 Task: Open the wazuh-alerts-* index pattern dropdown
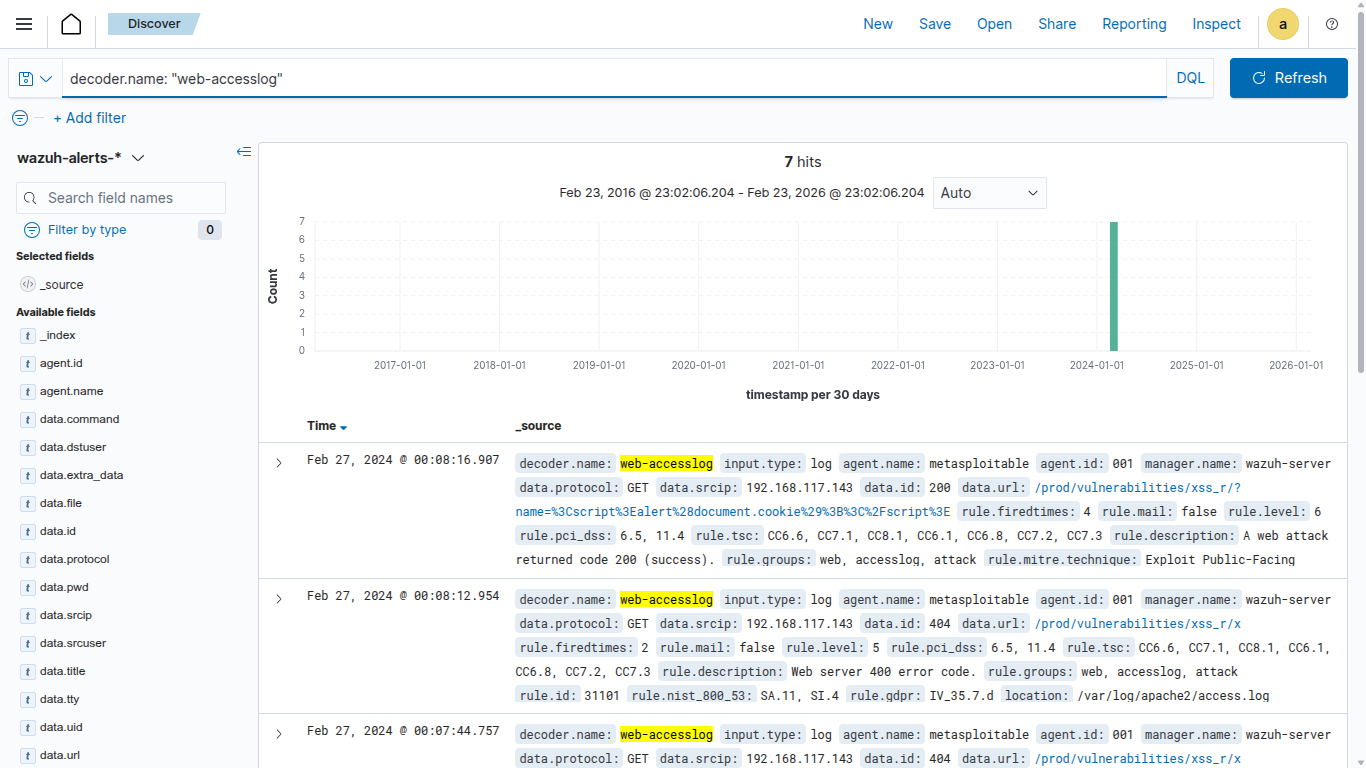tap(82, 158)
